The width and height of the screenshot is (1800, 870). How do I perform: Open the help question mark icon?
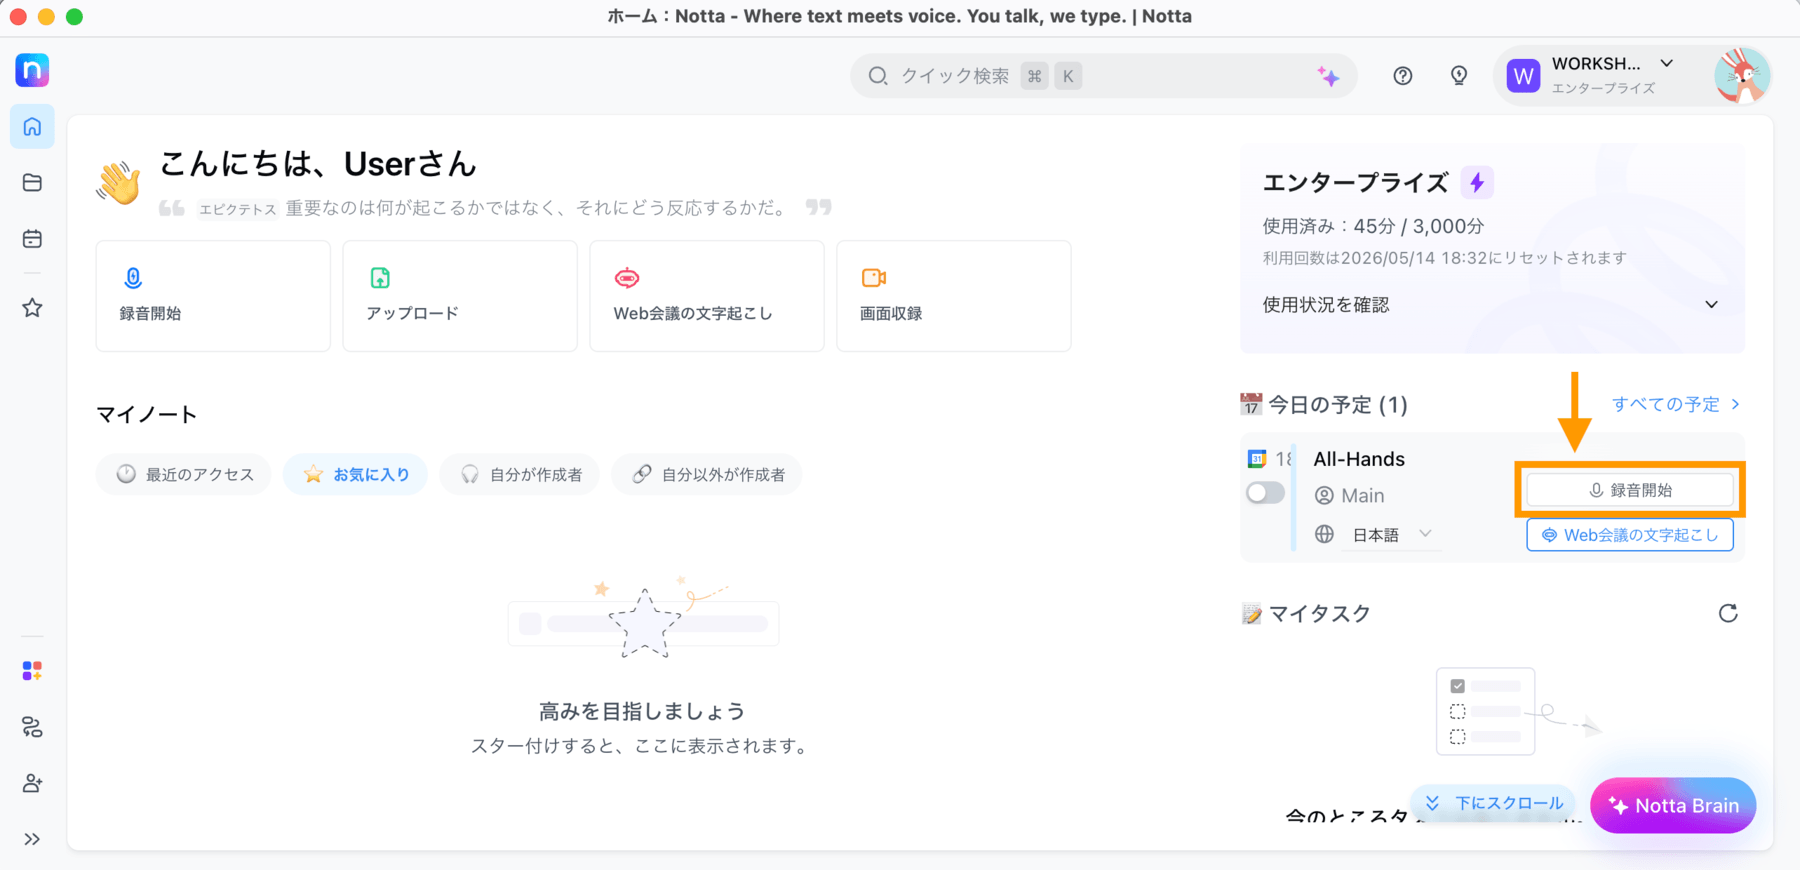pyautogui.click(x=1403, y=76)
